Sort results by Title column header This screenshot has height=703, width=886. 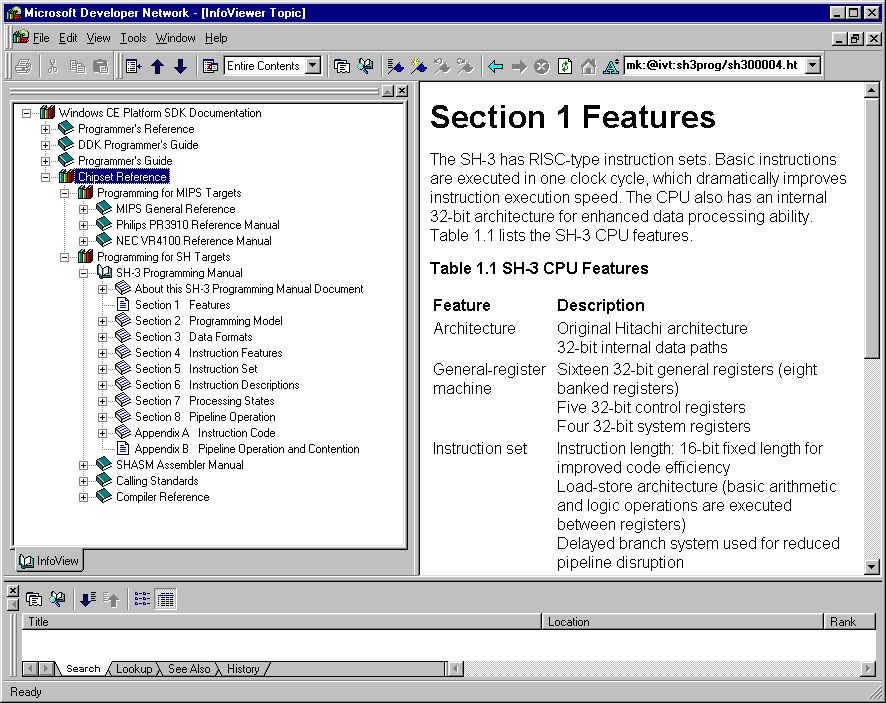coord(281,622)
